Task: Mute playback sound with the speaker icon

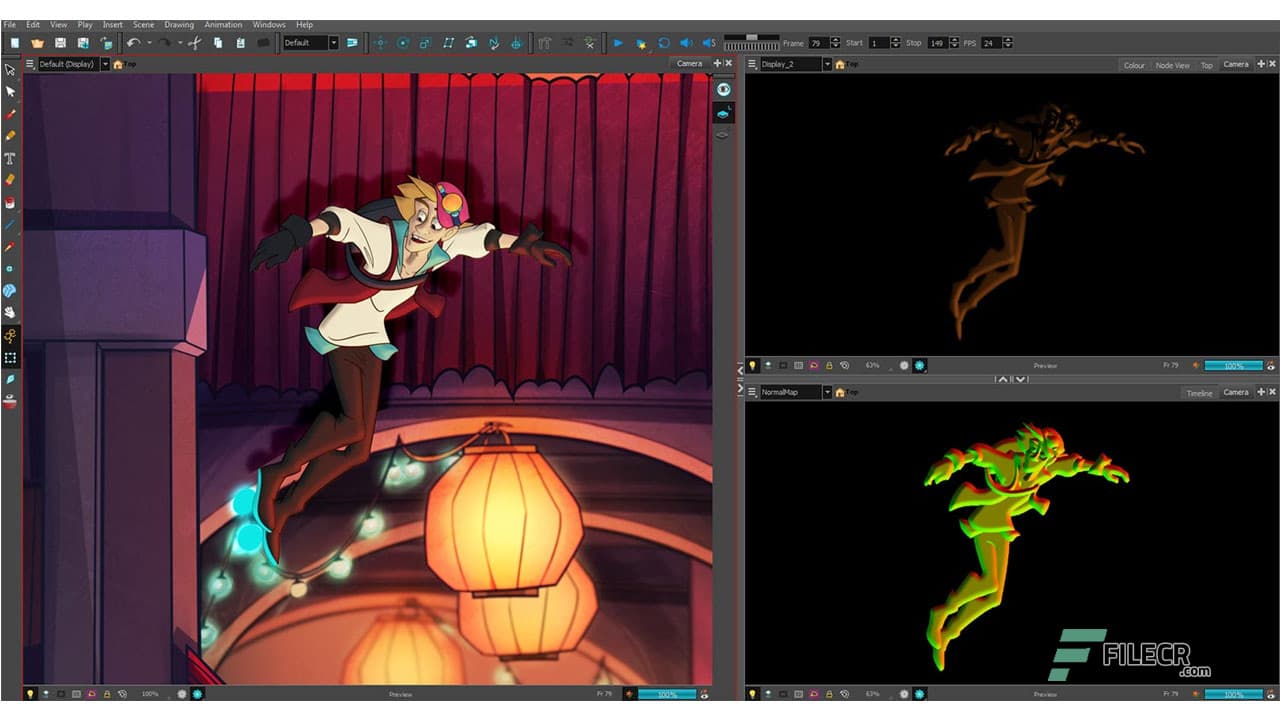Action: pyautogui.click(x=684, y=43)
